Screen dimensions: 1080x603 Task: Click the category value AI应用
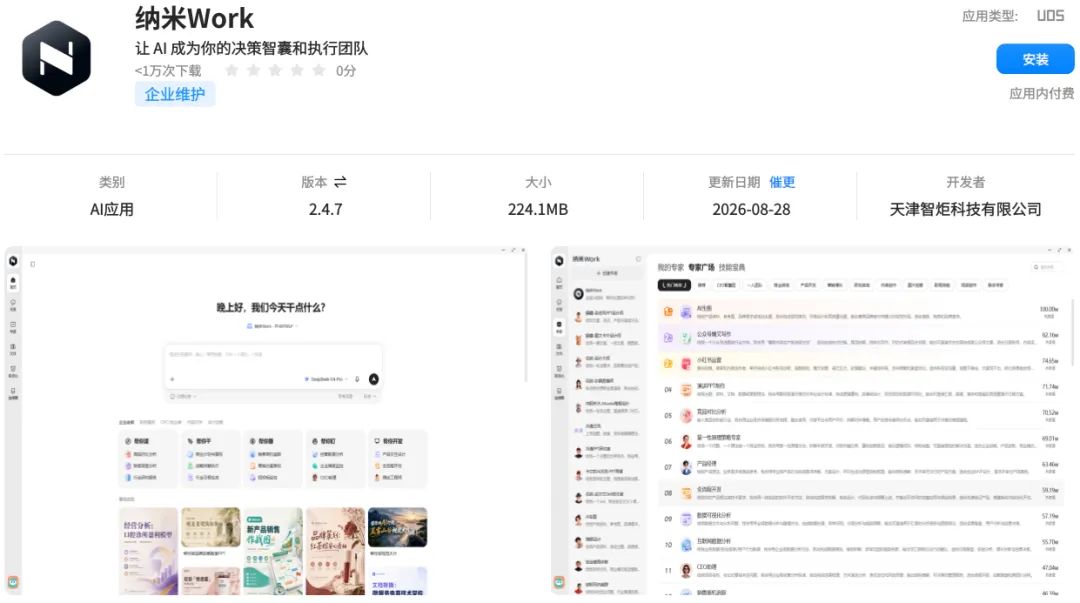pos(112,209)
